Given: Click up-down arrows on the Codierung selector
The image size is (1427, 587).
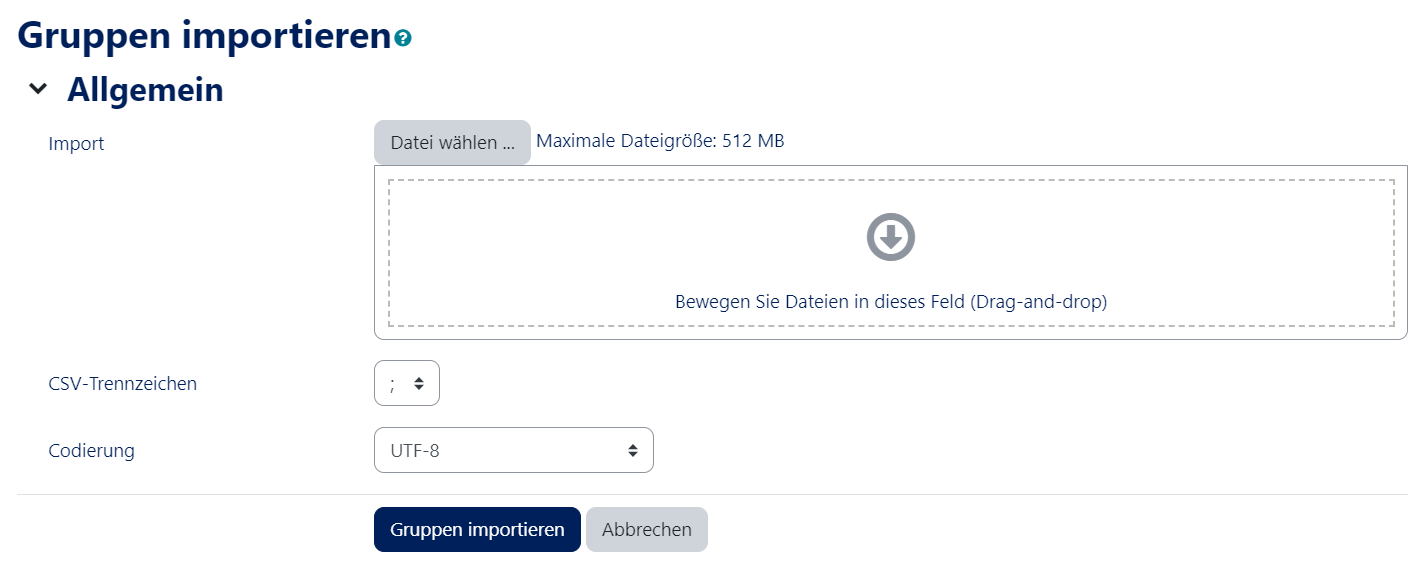Looking at the screenshot, I should (x=633, y=450).
